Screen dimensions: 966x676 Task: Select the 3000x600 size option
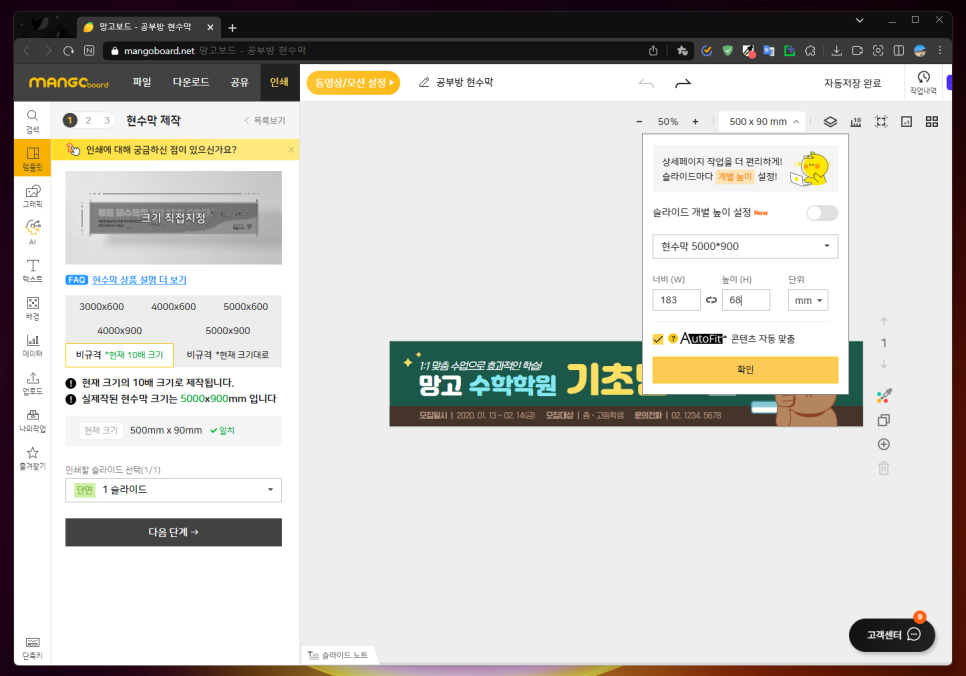[102, 307]
